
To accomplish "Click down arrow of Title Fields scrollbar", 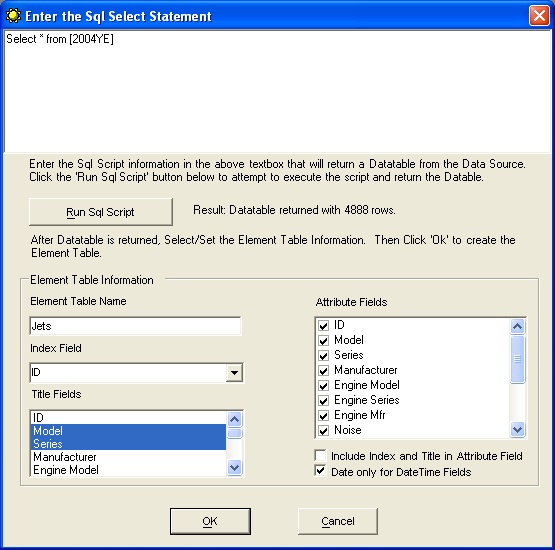I will (235, 468).
